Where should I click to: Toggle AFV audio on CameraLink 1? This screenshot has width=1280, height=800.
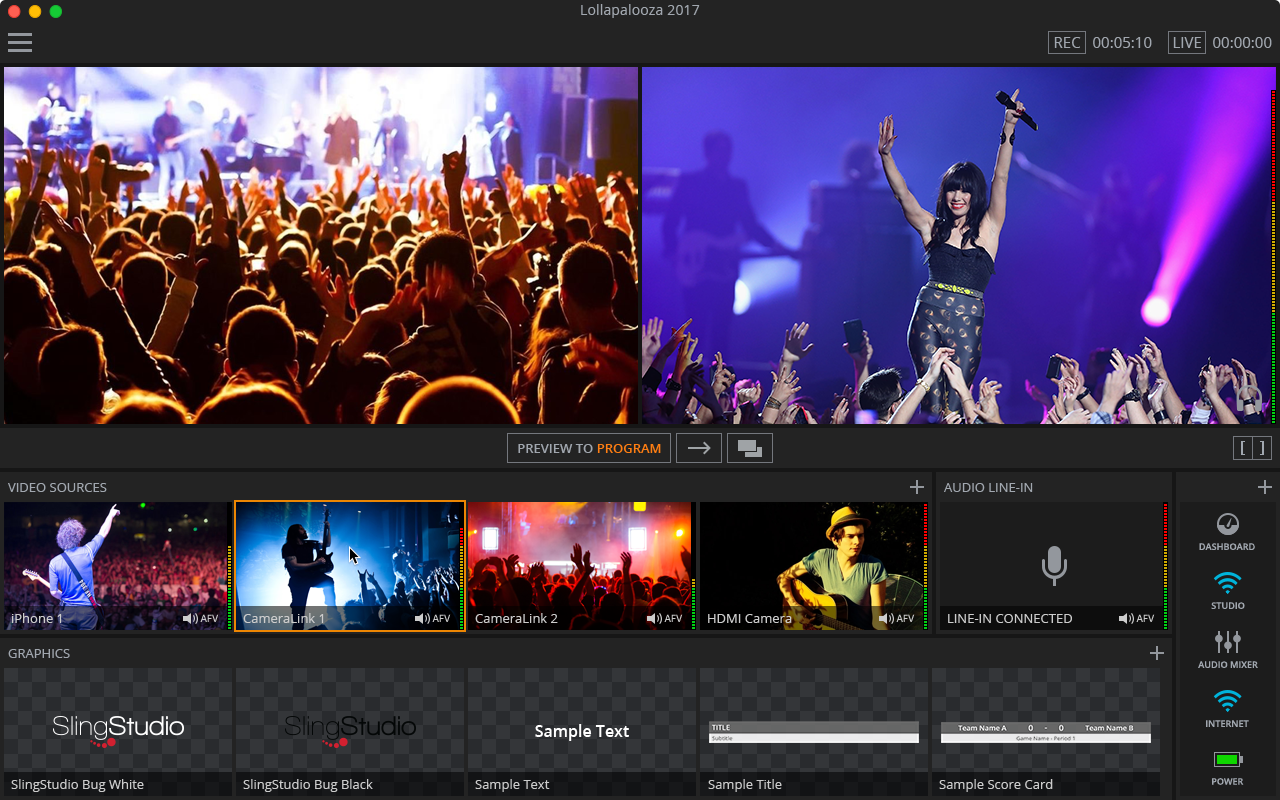click(x=432, y=619)
